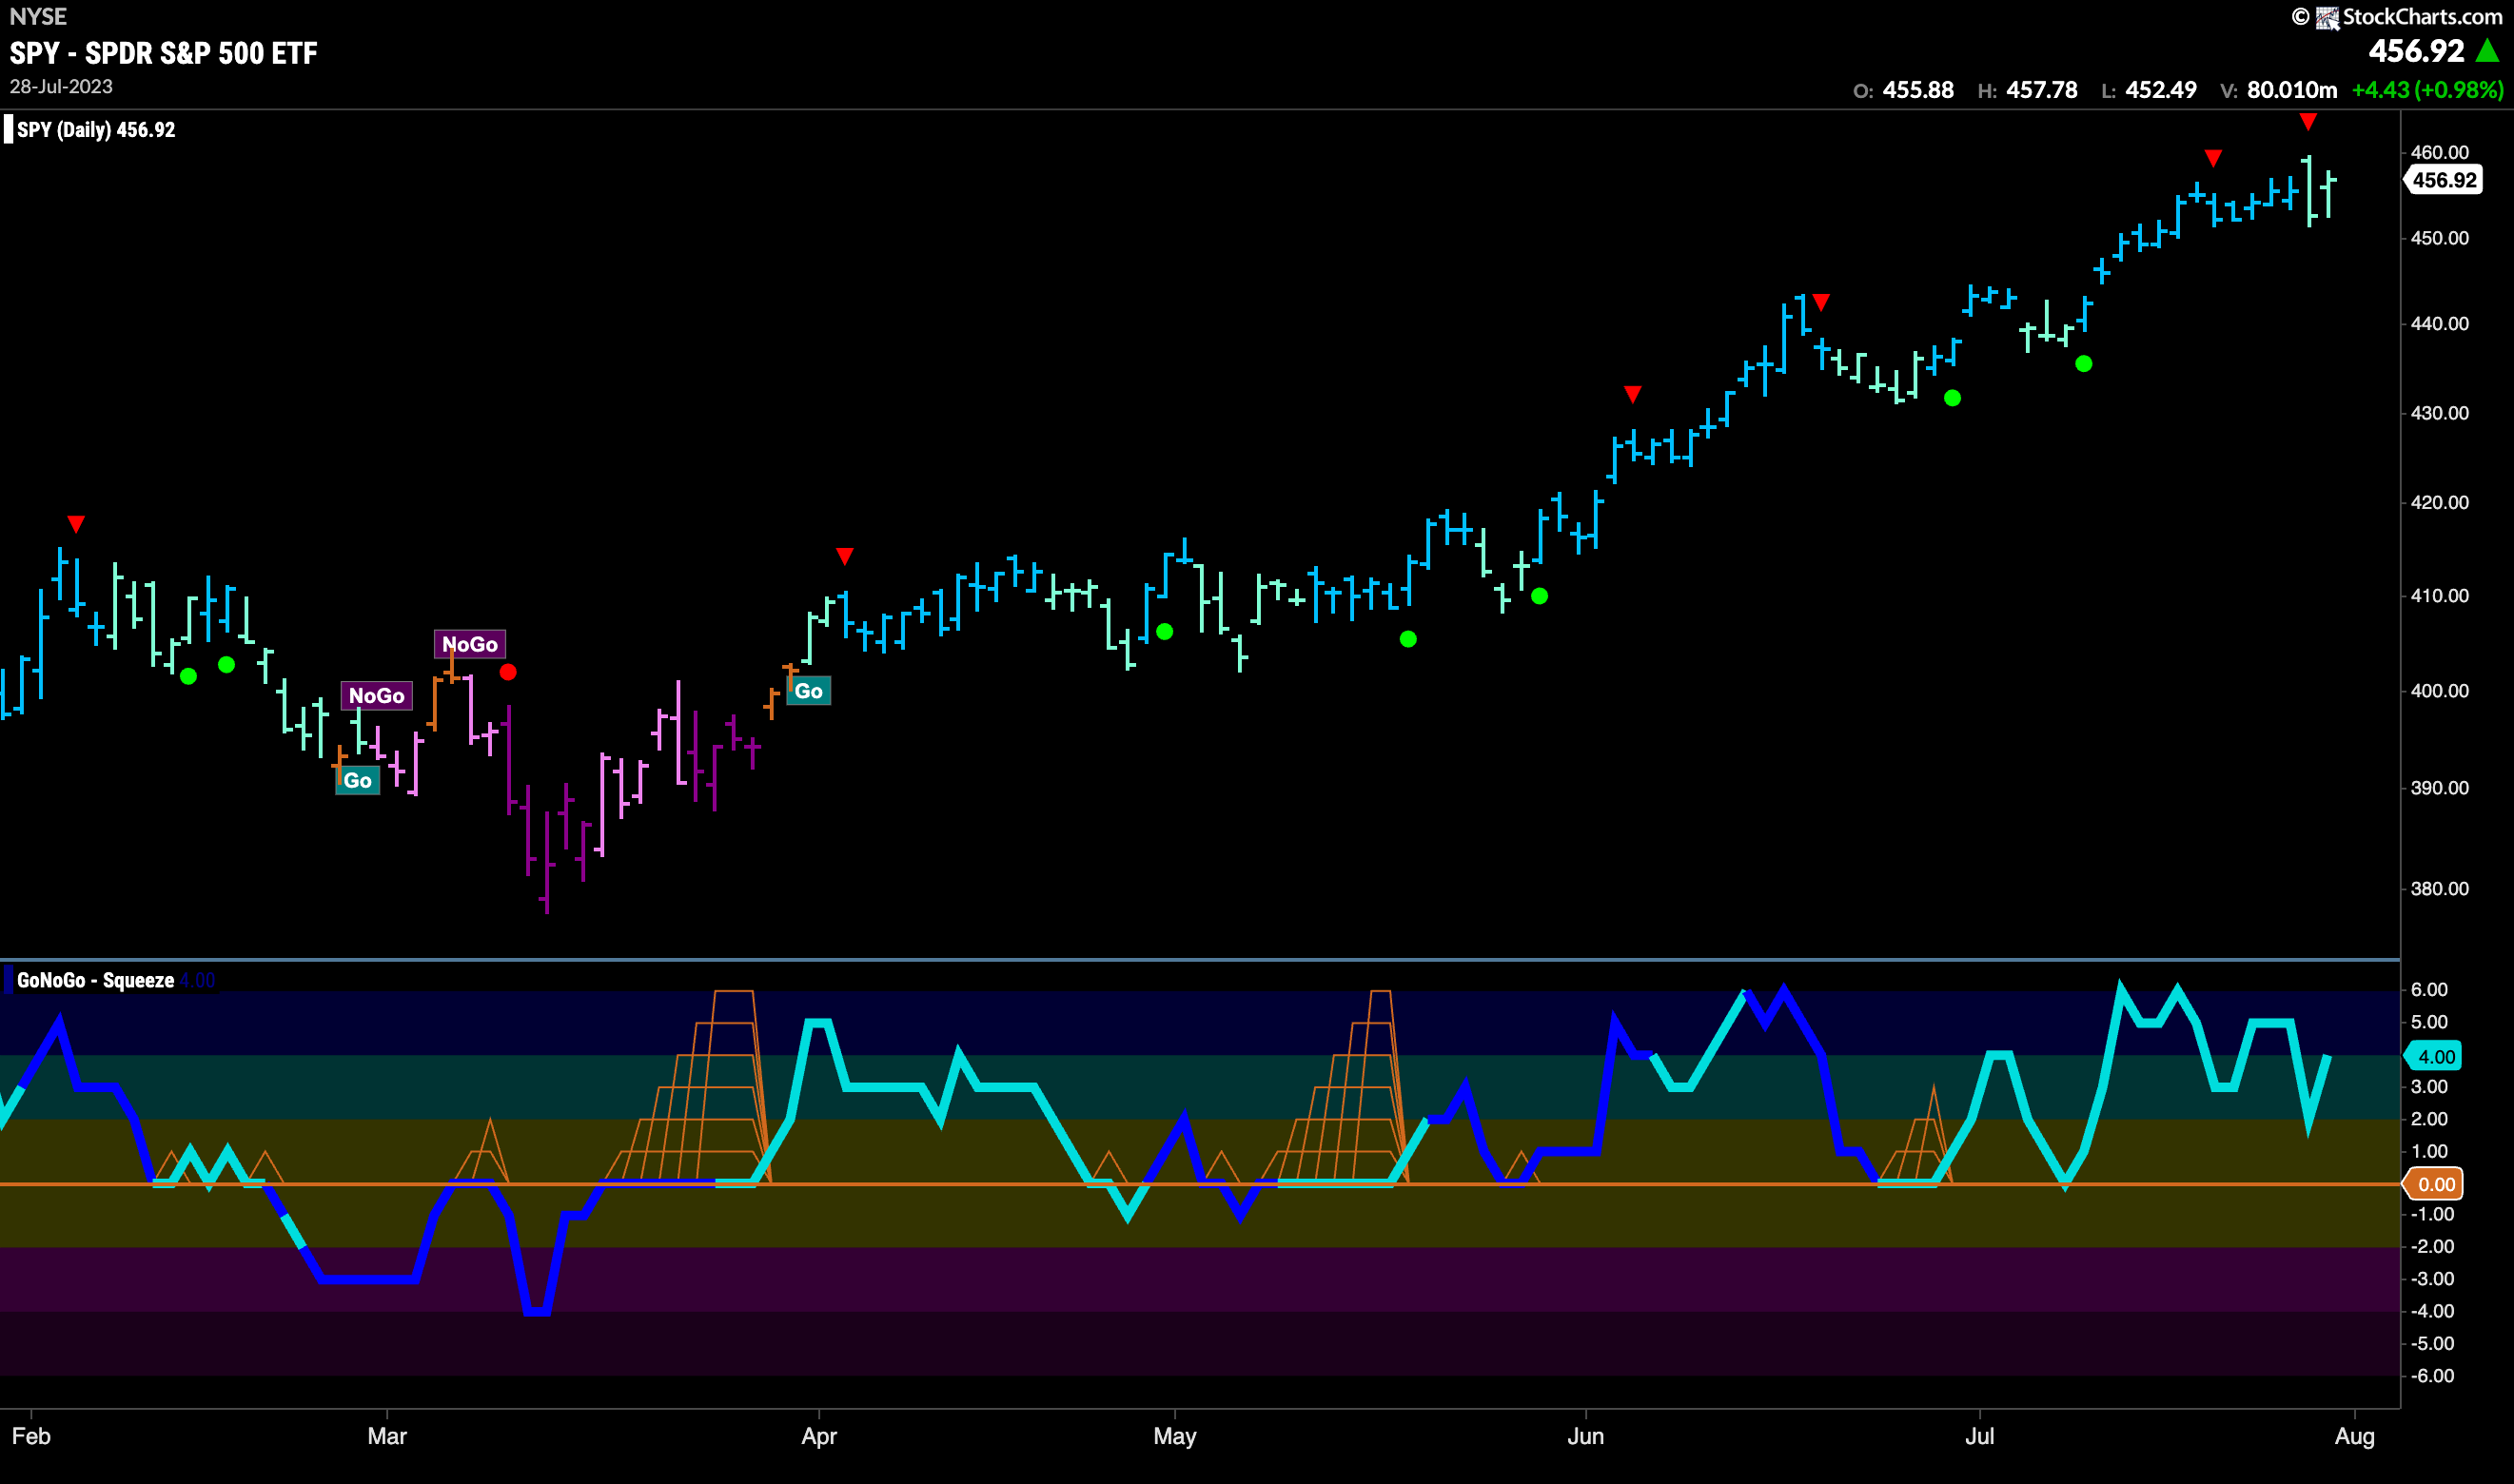Viewport: 2514px width, 1484px height.
Task: Click the 460.00 price axis label
Action: [2440, 152]
